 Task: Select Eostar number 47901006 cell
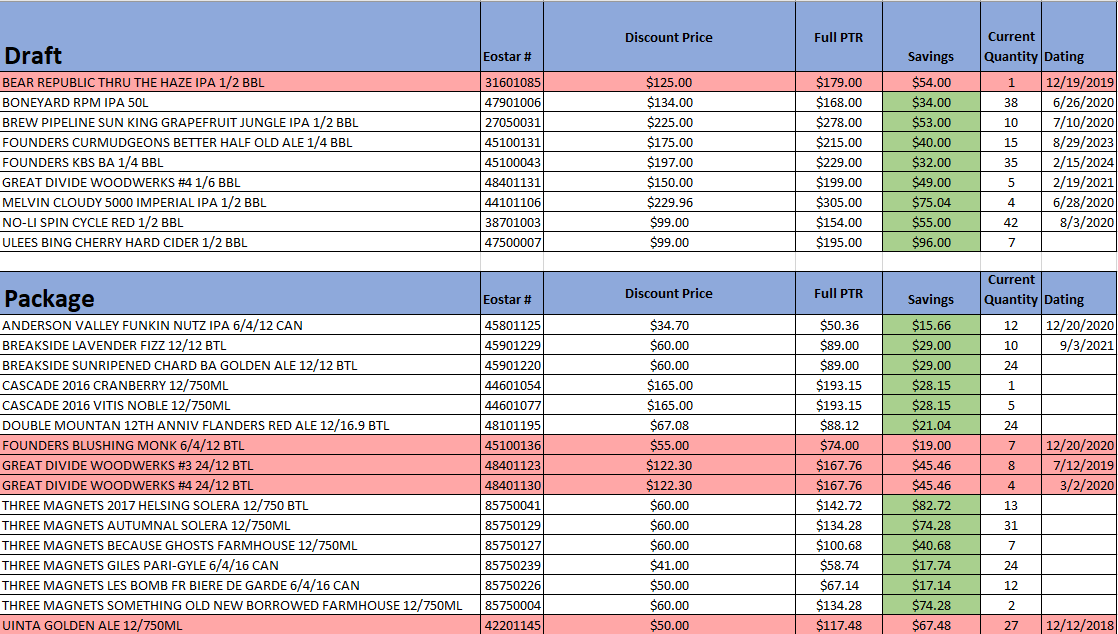[x=512, y=102]
